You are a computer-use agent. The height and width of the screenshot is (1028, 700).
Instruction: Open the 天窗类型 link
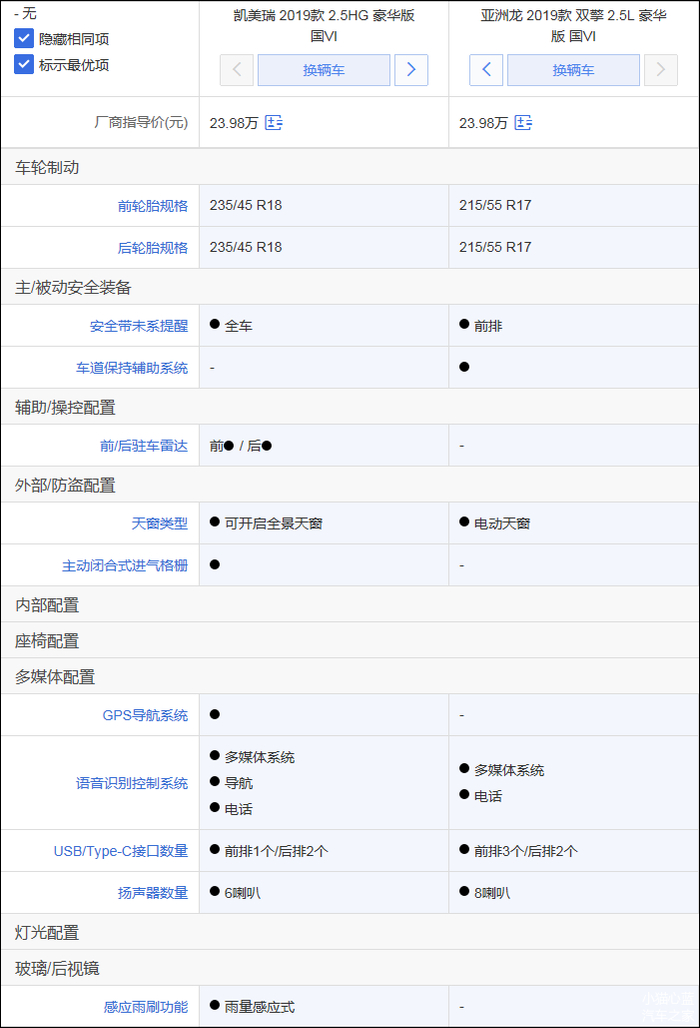160,523
